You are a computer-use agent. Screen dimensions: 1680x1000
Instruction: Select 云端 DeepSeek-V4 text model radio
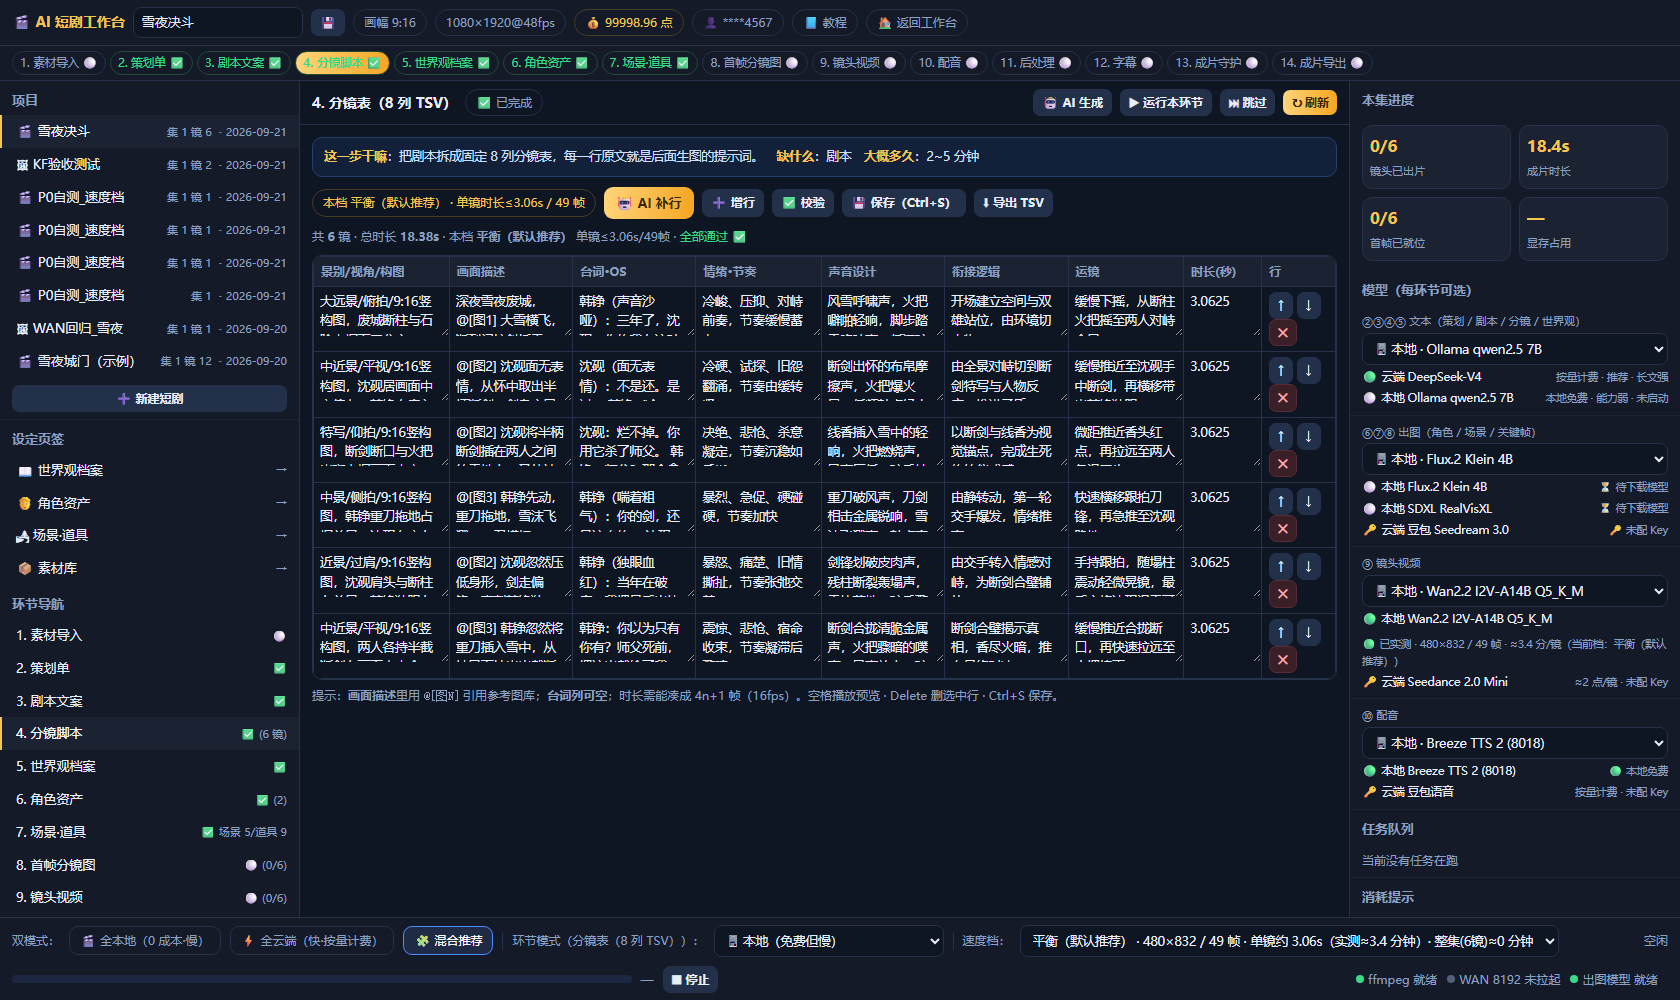pyautogui.click(x=1370, y=377)
